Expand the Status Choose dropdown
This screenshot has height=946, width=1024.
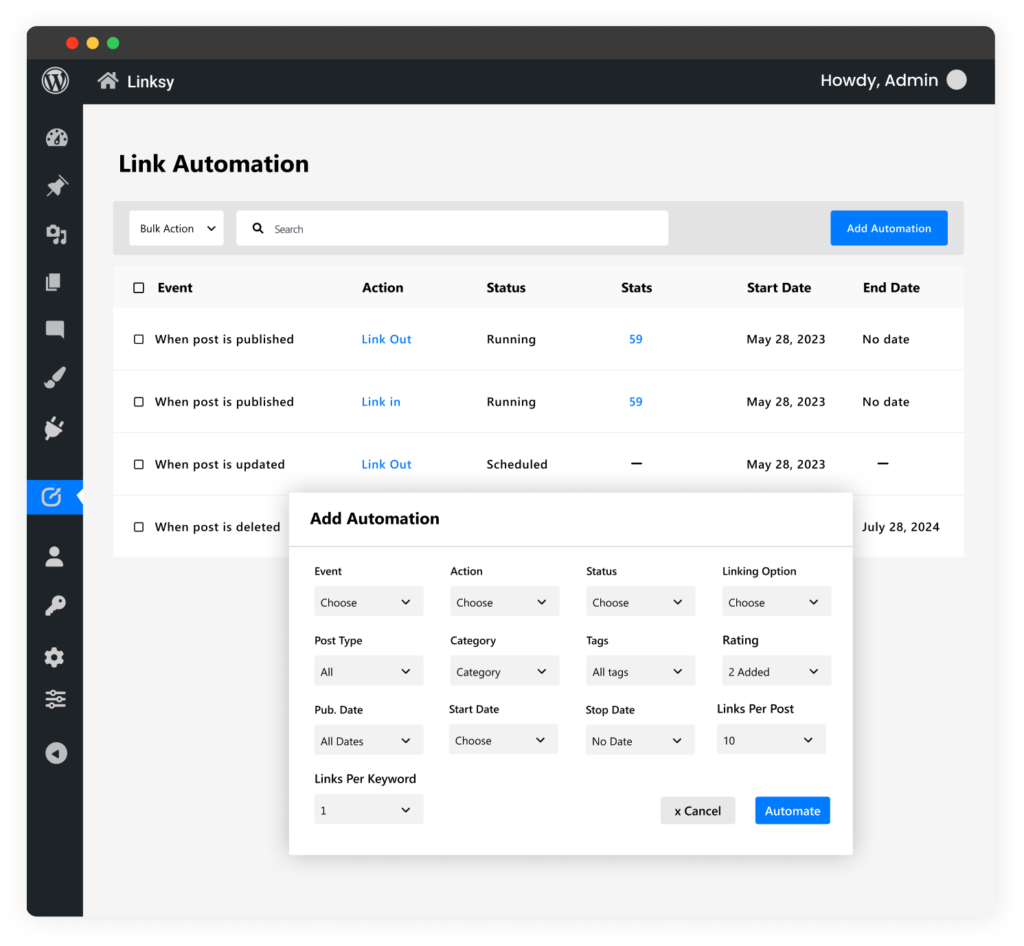pyautogui.click(x=640, y=601)
